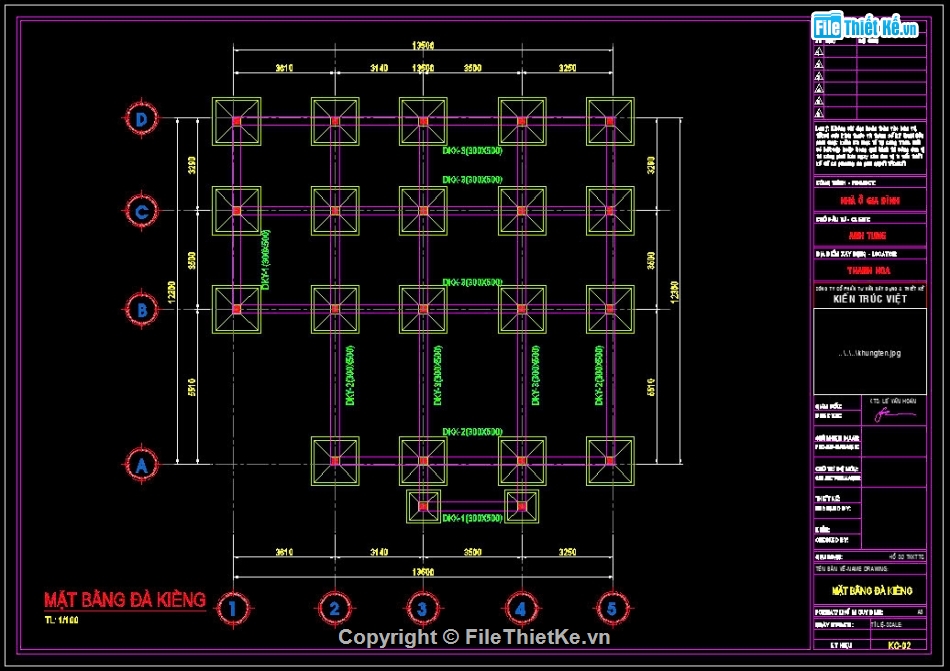Click the vertical beam label beside axis 5
The image size is (950, 671).
coord(599,375)
